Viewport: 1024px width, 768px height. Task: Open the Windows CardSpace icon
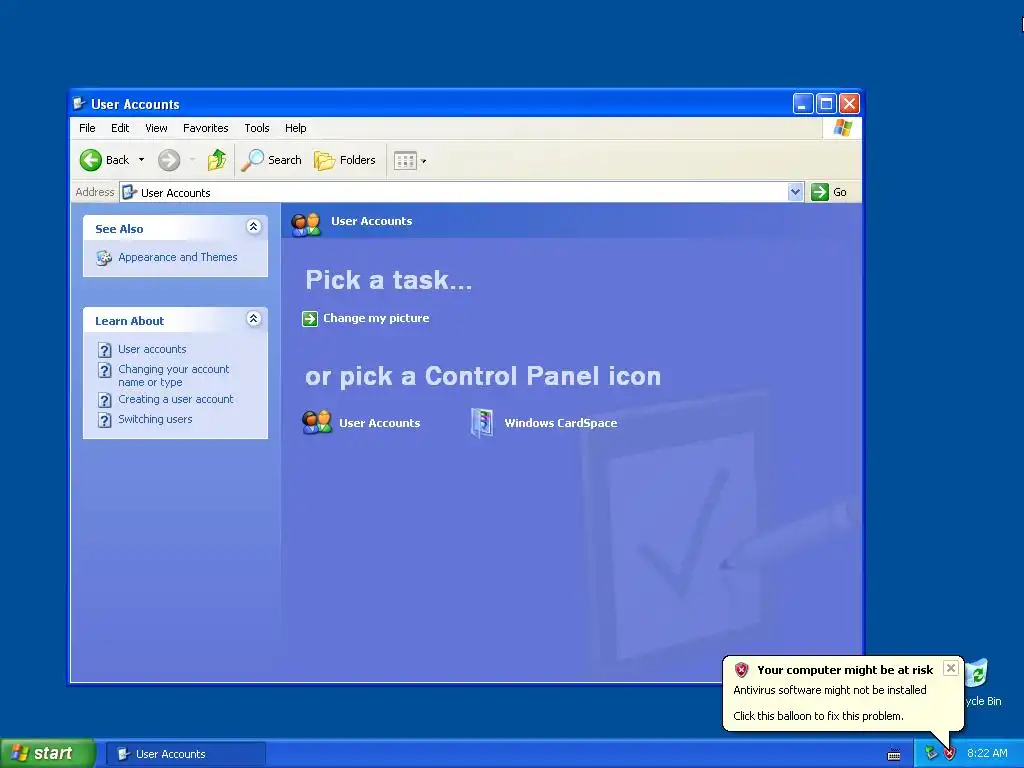[482, 423]
